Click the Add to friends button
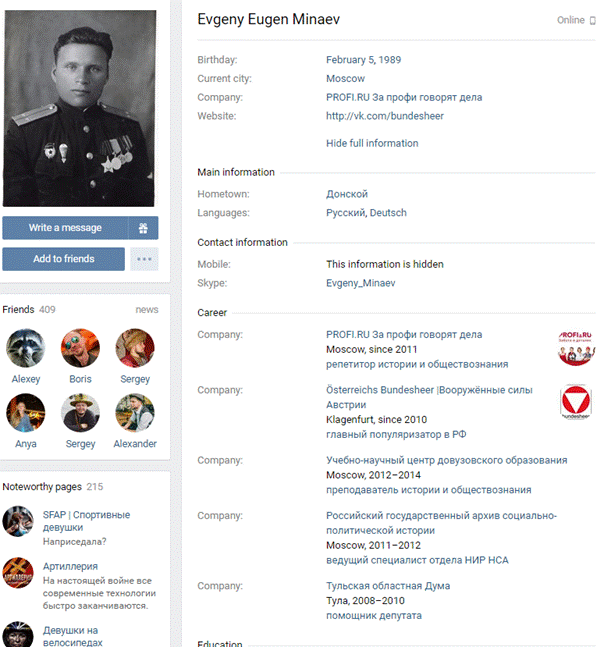 64,259
